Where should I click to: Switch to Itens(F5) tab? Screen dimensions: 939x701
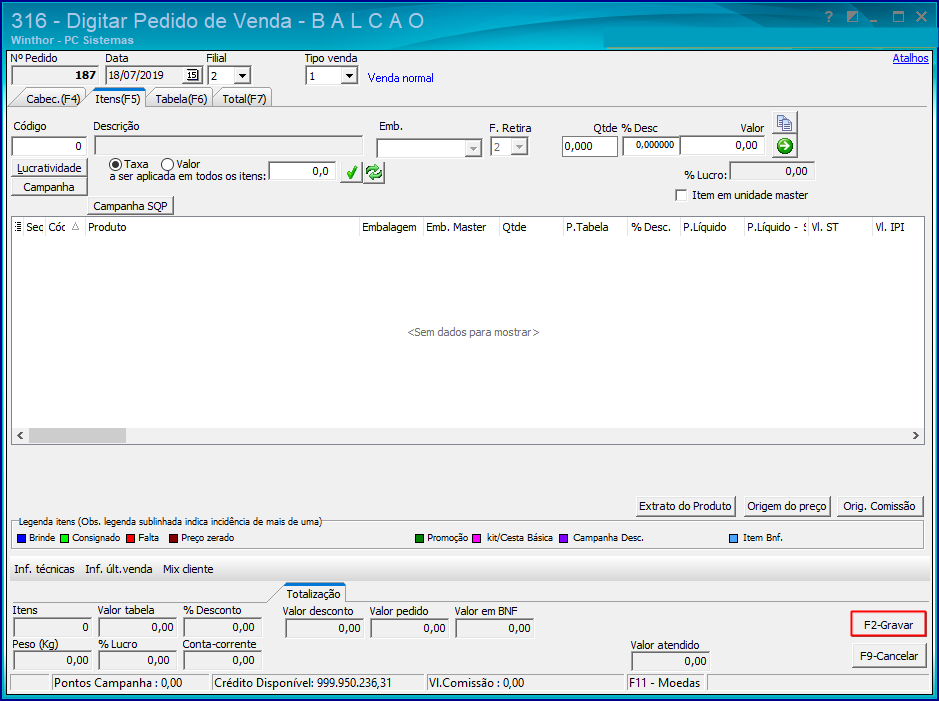117,99
